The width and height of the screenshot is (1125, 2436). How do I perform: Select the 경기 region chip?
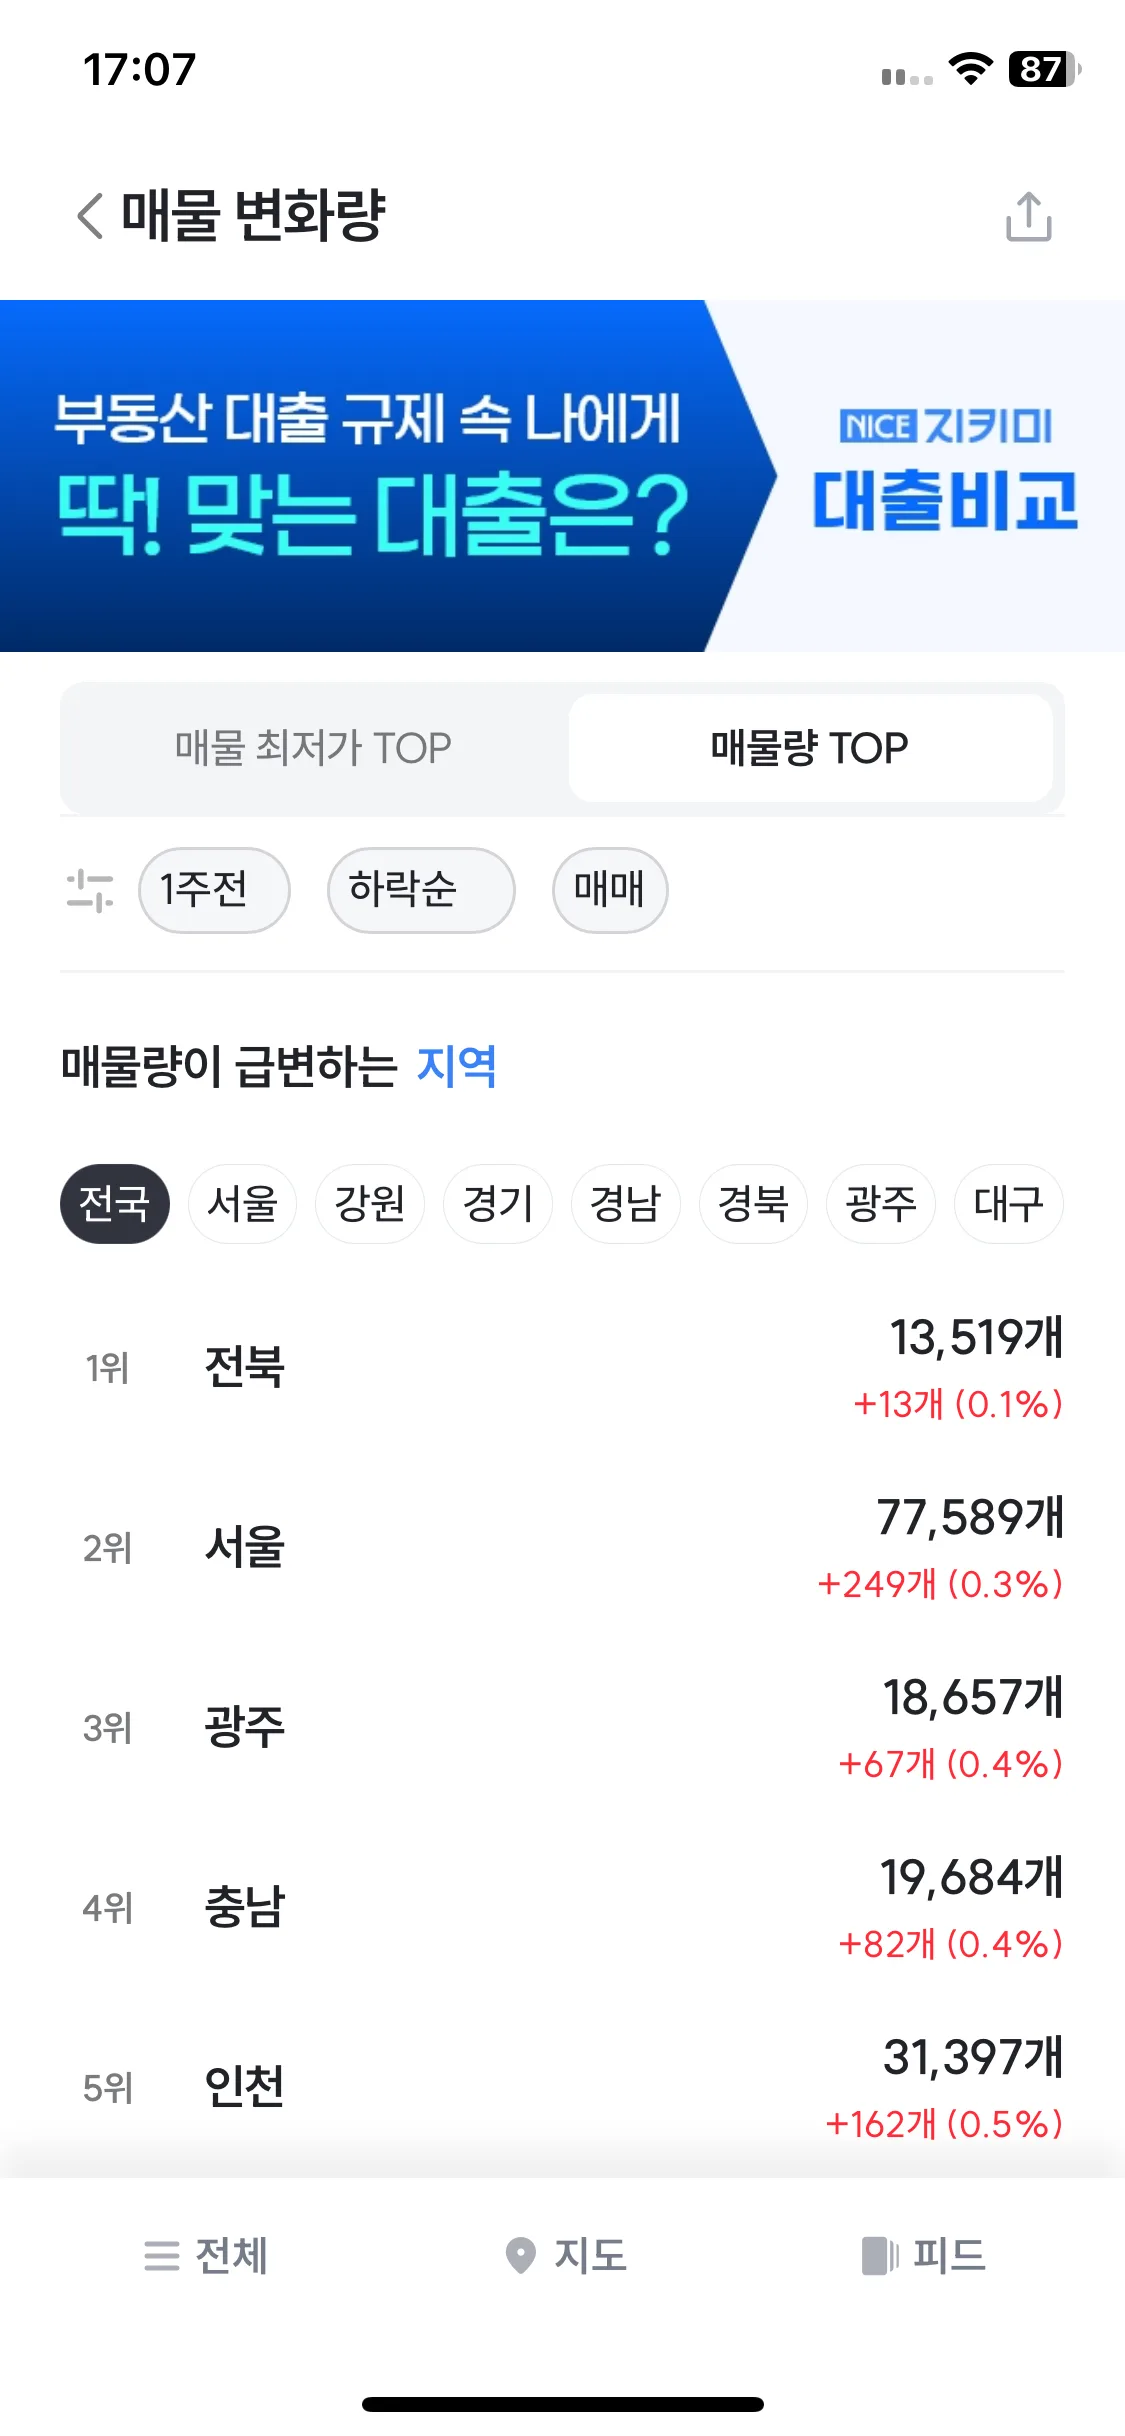point(497,1204)
